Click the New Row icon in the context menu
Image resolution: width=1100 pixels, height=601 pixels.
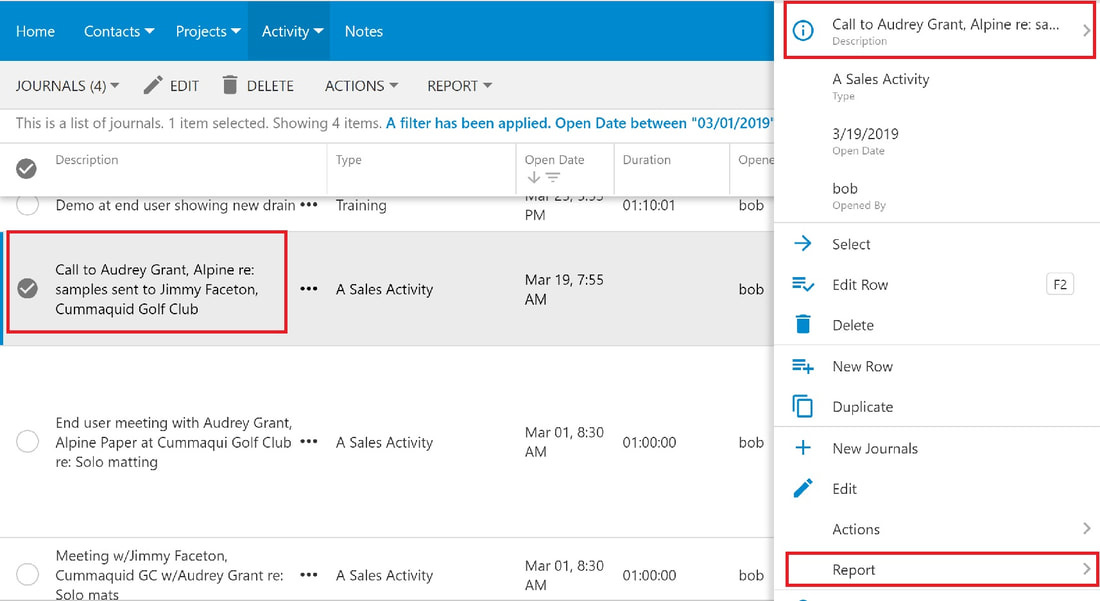click(x=803, y=366)
